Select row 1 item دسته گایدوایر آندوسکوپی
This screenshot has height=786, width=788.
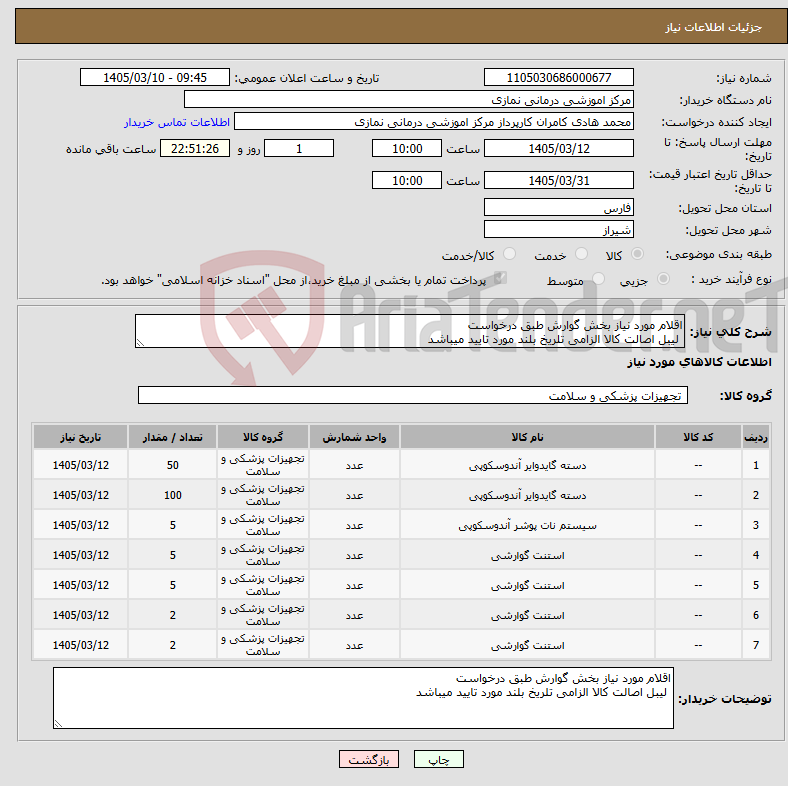point(527,465)
